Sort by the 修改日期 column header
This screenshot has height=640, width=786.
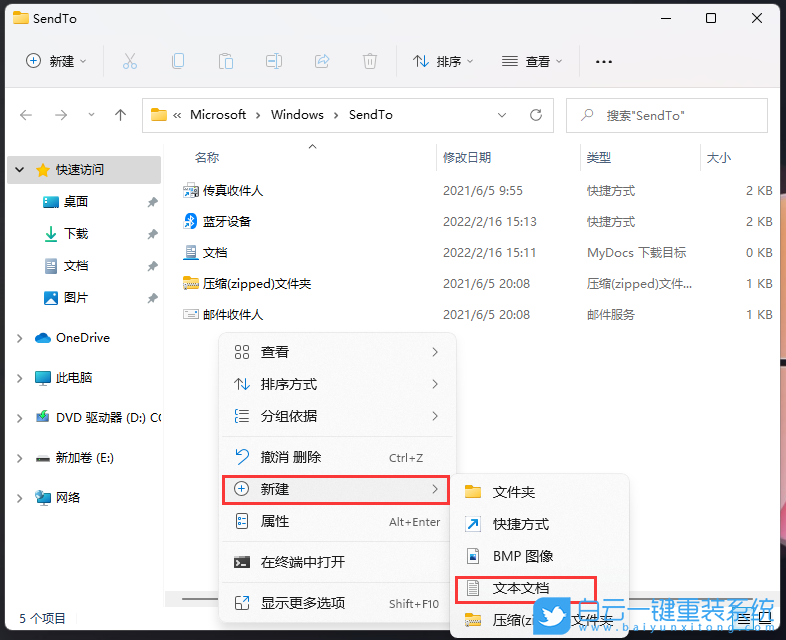click(467, 158)
